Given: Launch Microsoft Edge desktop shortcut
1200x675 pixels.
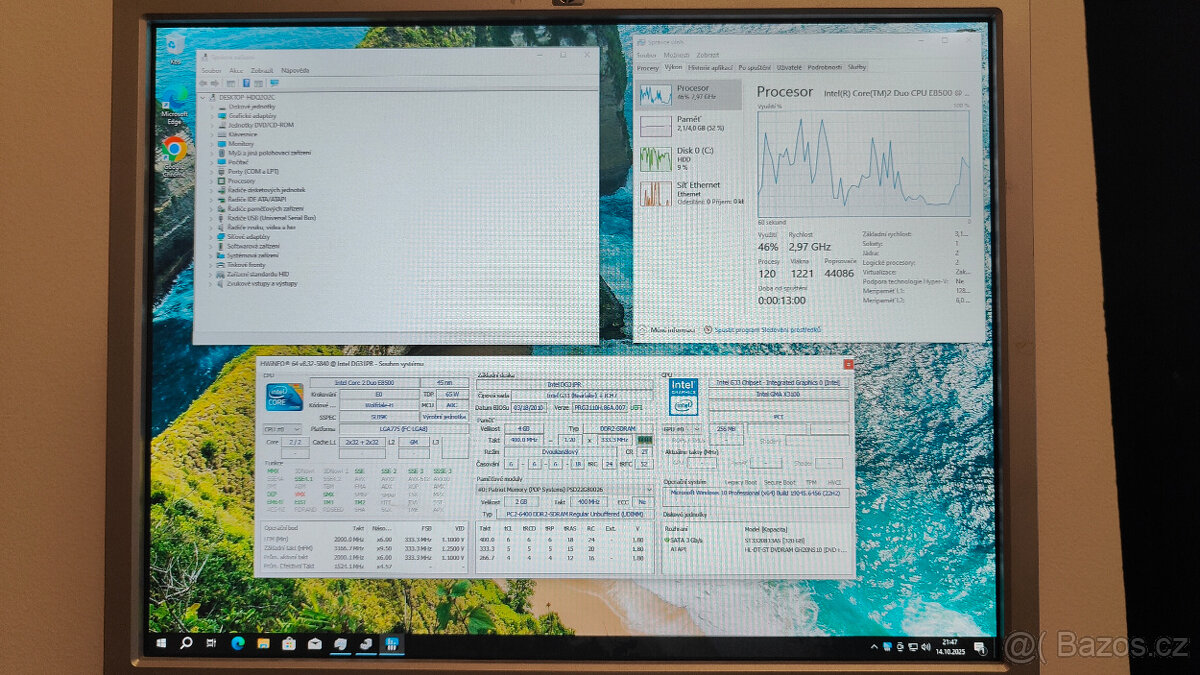Looking at the screenshot, I should click(175, 99).
